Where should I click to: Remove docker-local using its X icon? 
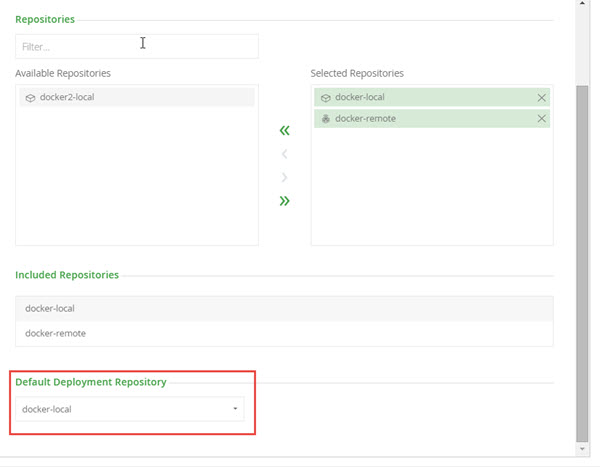[542, 97]
